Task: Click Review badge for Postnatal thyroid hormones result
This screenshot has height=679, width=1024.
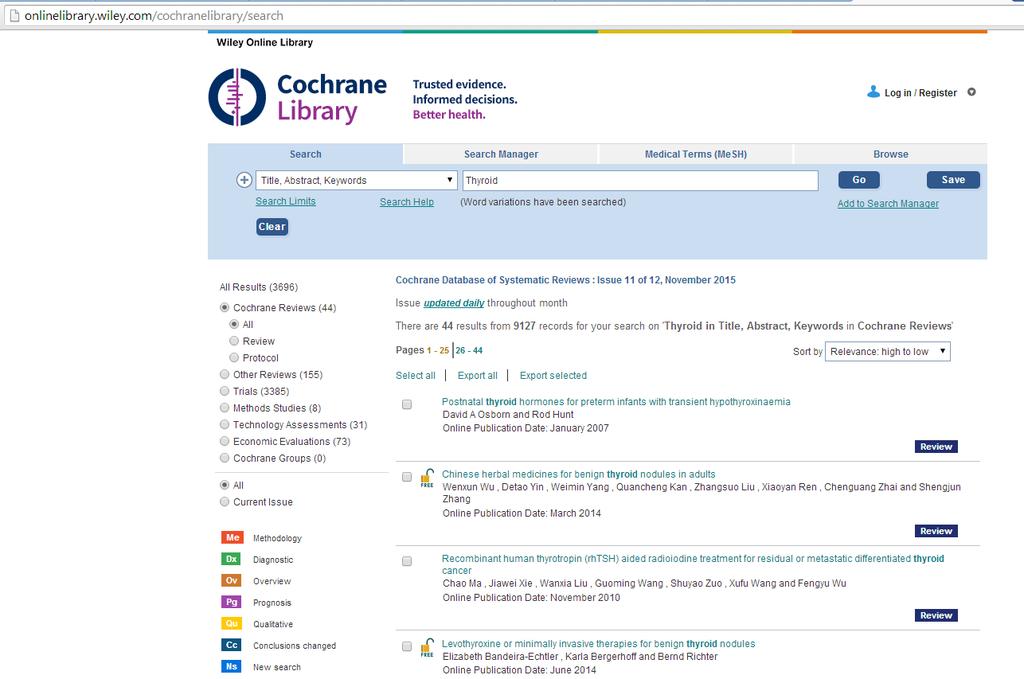Action: click(x=936, y=447)
